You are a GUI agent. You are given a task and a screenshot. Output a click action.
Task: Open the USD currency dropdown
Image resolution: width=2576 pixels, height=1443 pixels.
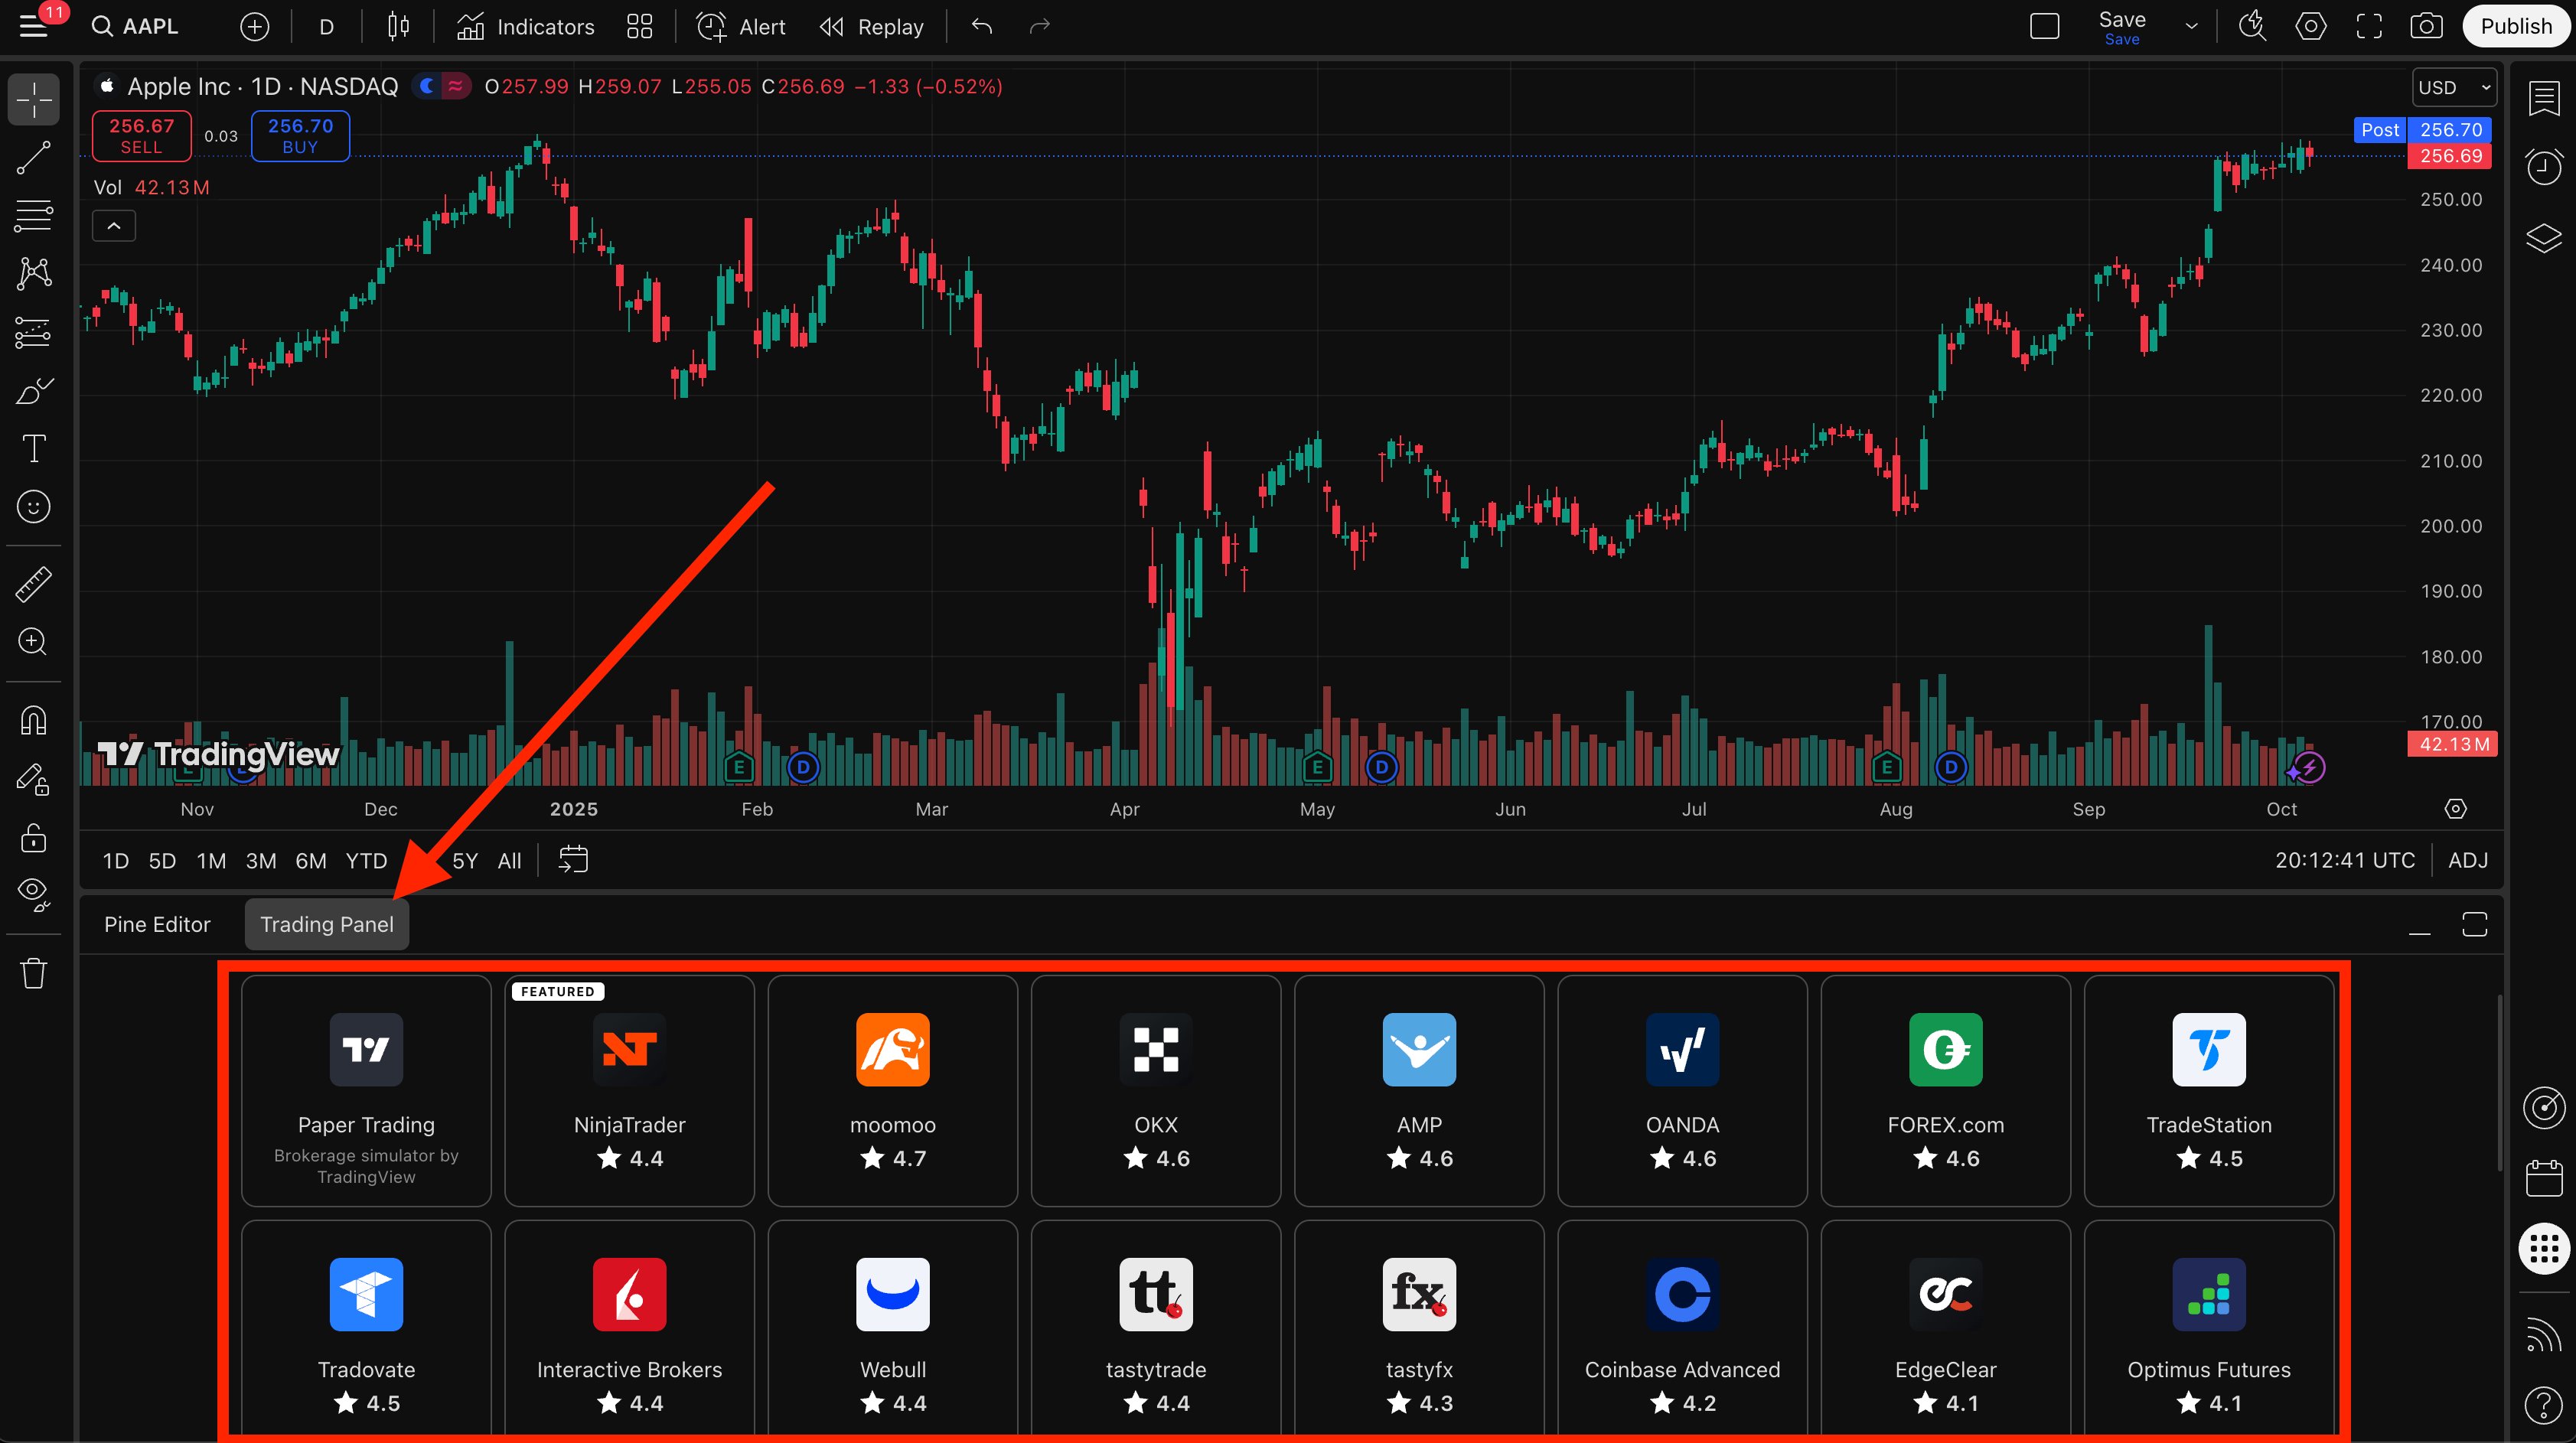tap(2454, 88)
